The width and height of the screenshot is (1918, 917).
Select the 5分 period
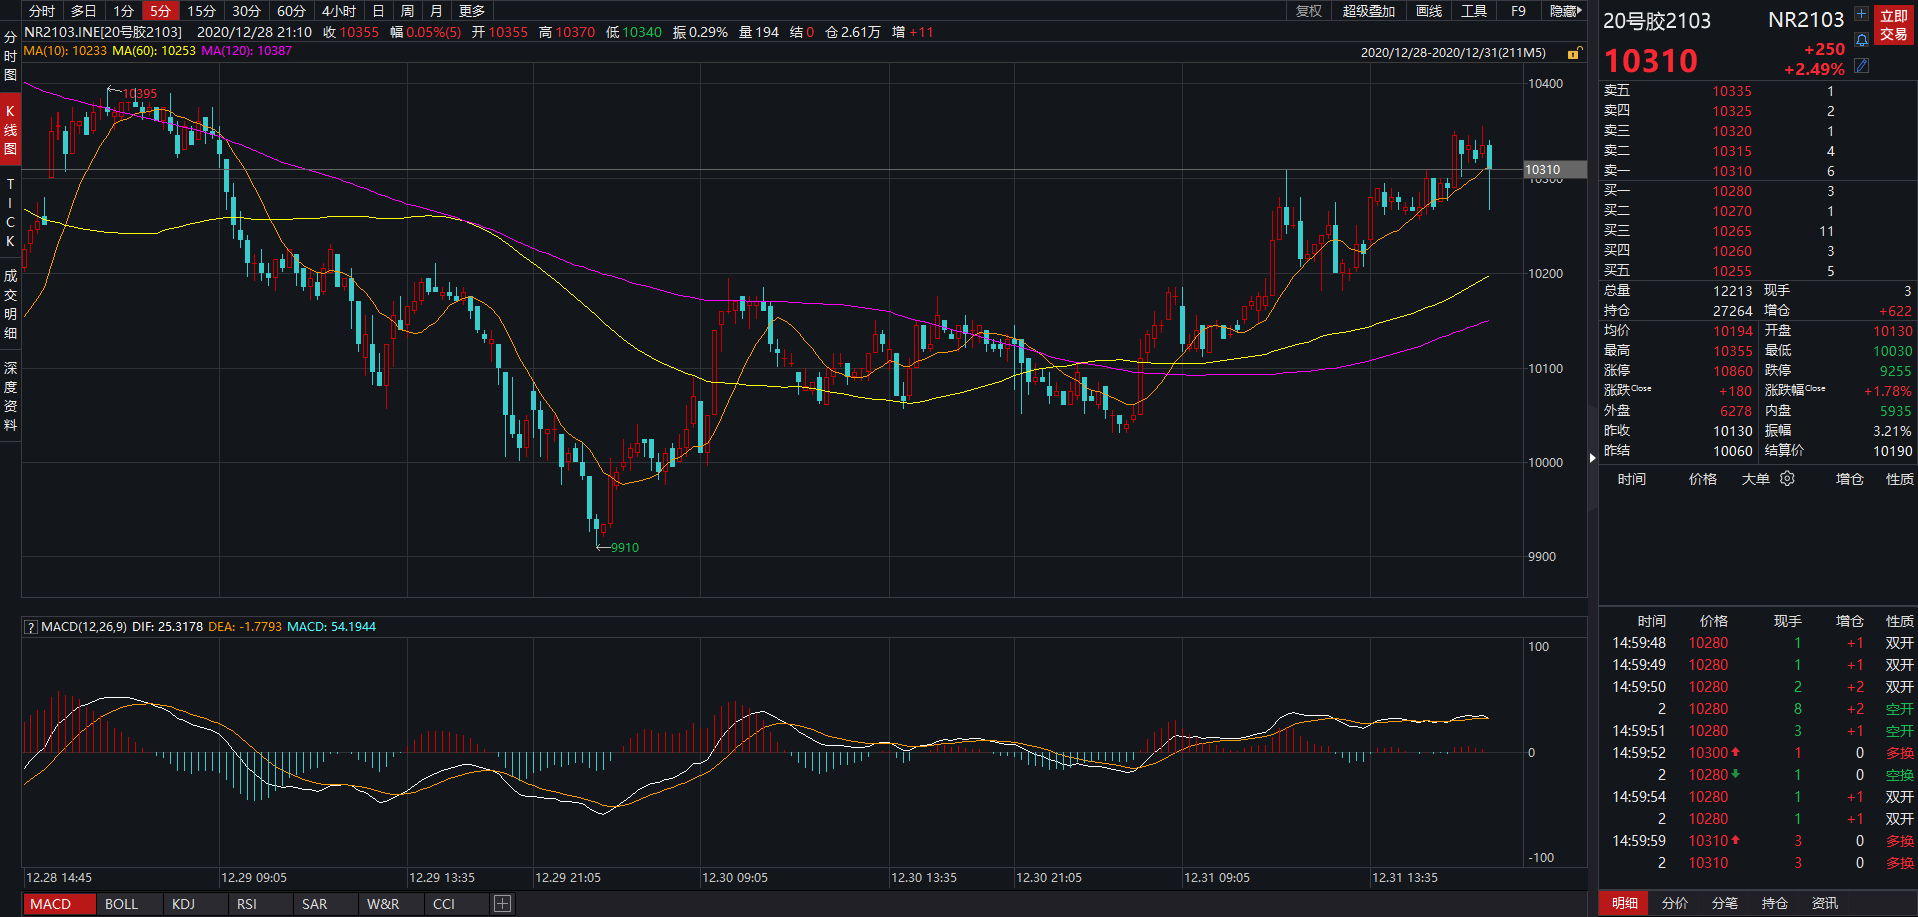click(x=160, y=11)
